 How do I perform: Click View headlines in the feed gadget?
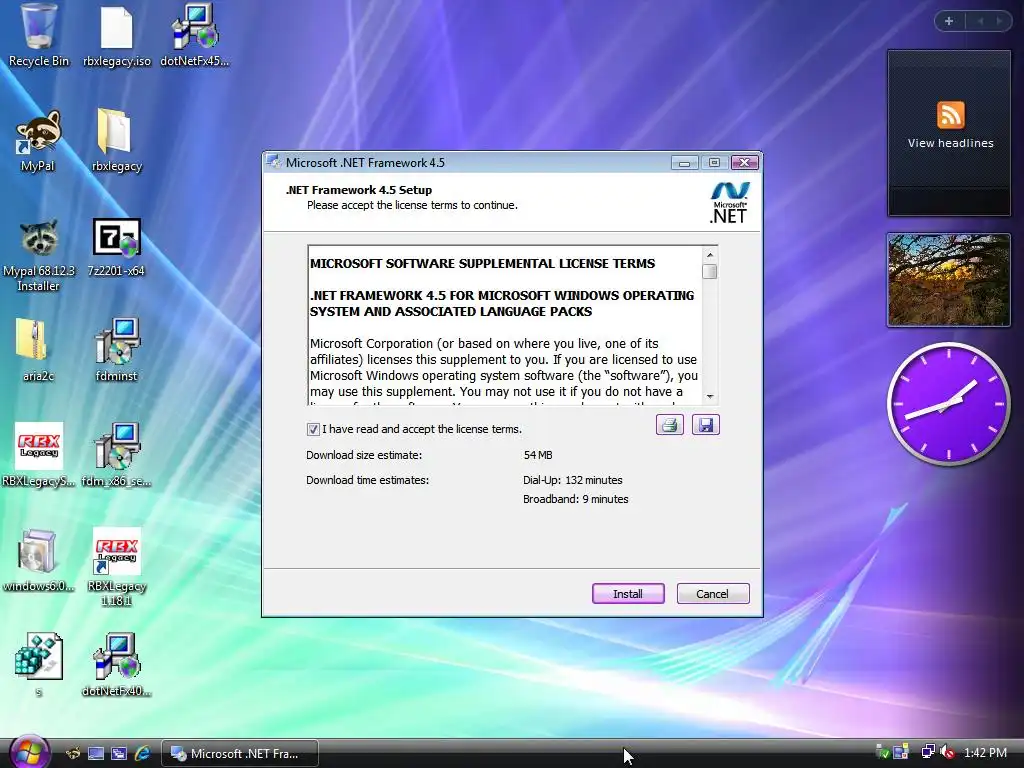[x=950, y=143]
